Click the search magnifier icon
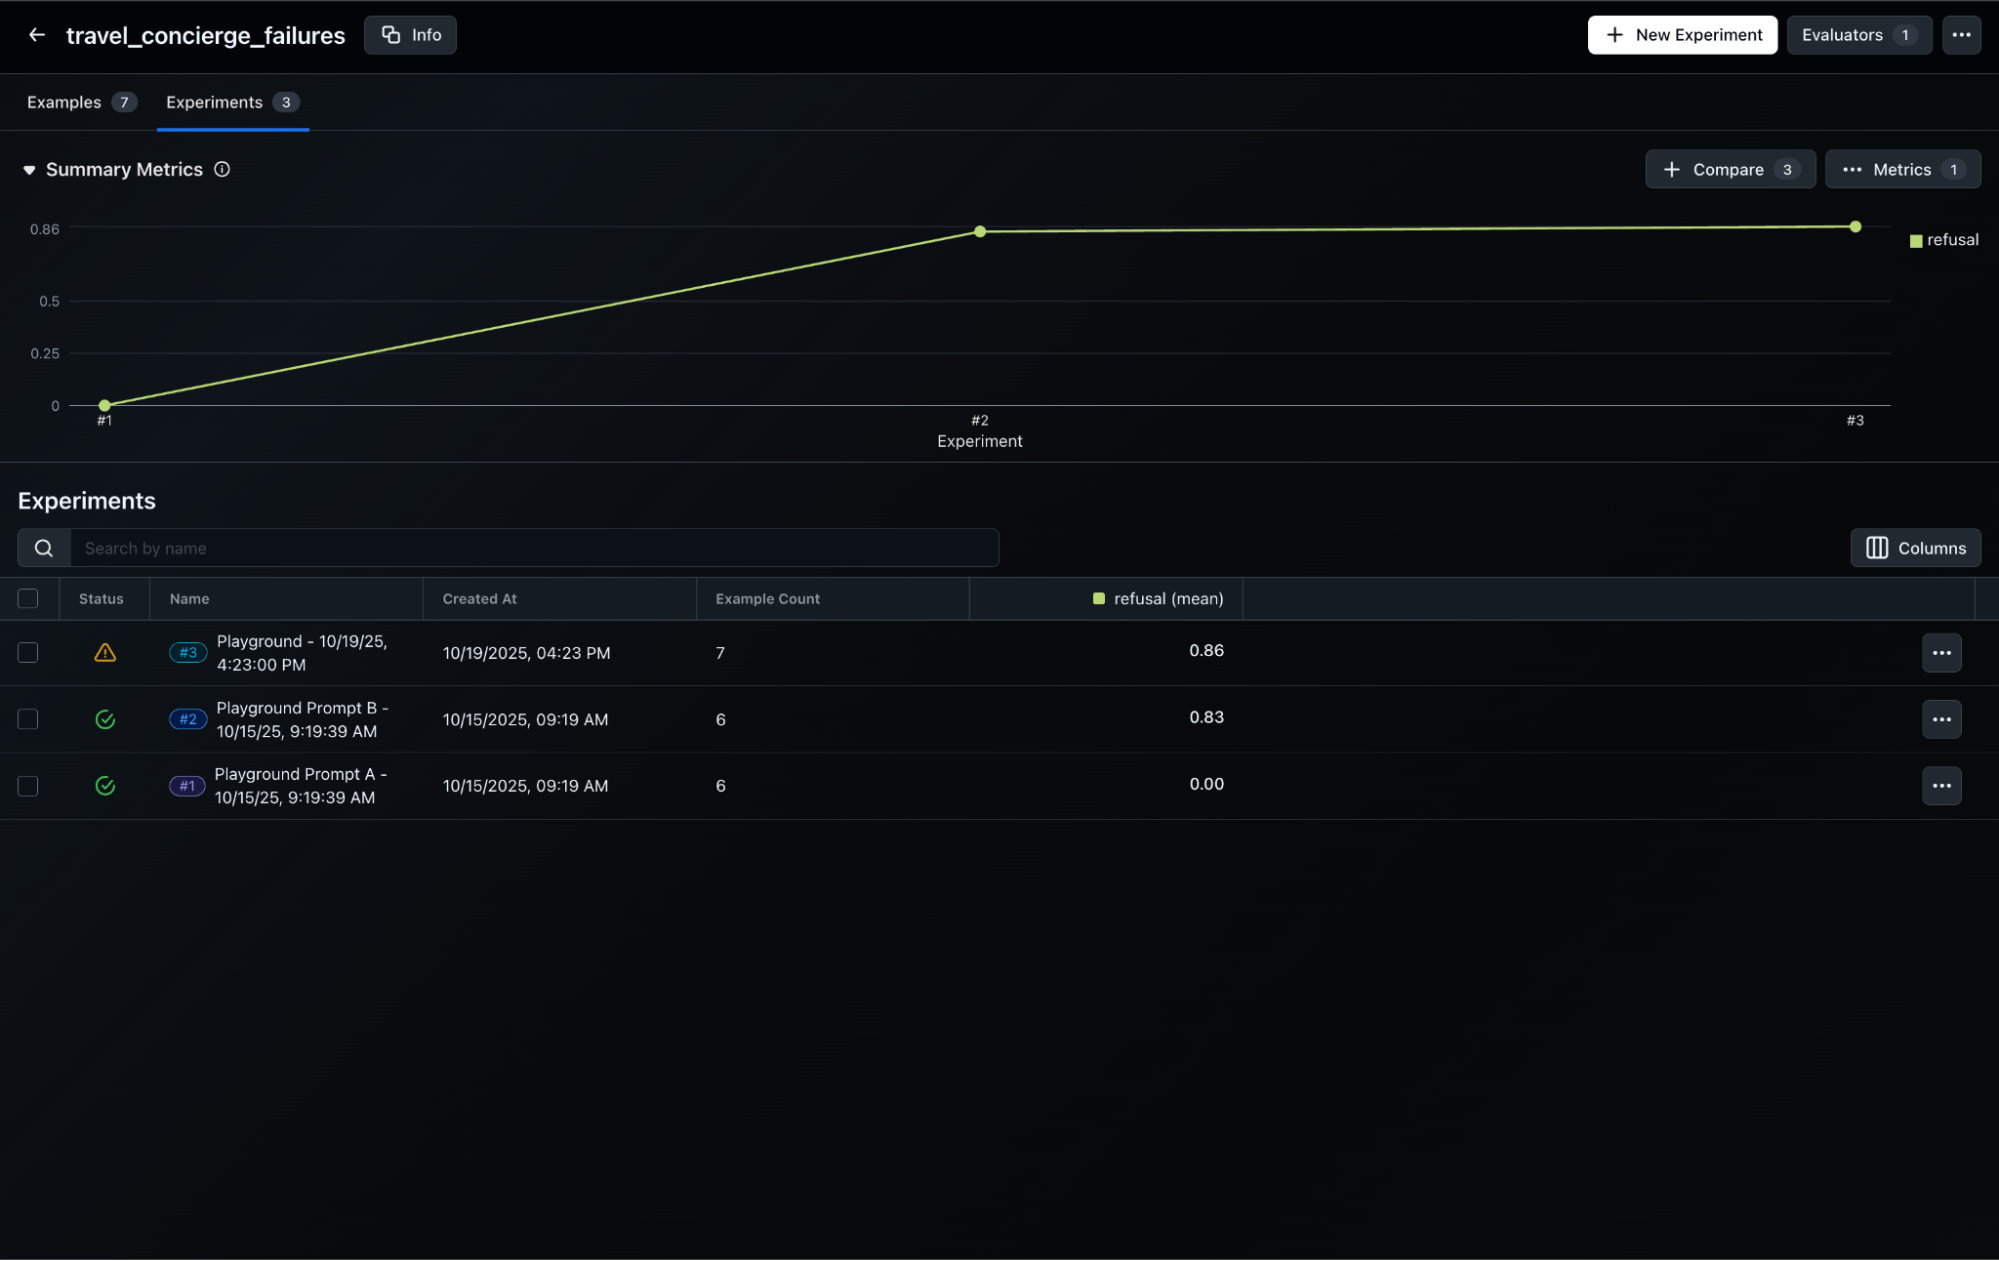The height and width of the screenshot is (1261, 1999). point(44,548)
